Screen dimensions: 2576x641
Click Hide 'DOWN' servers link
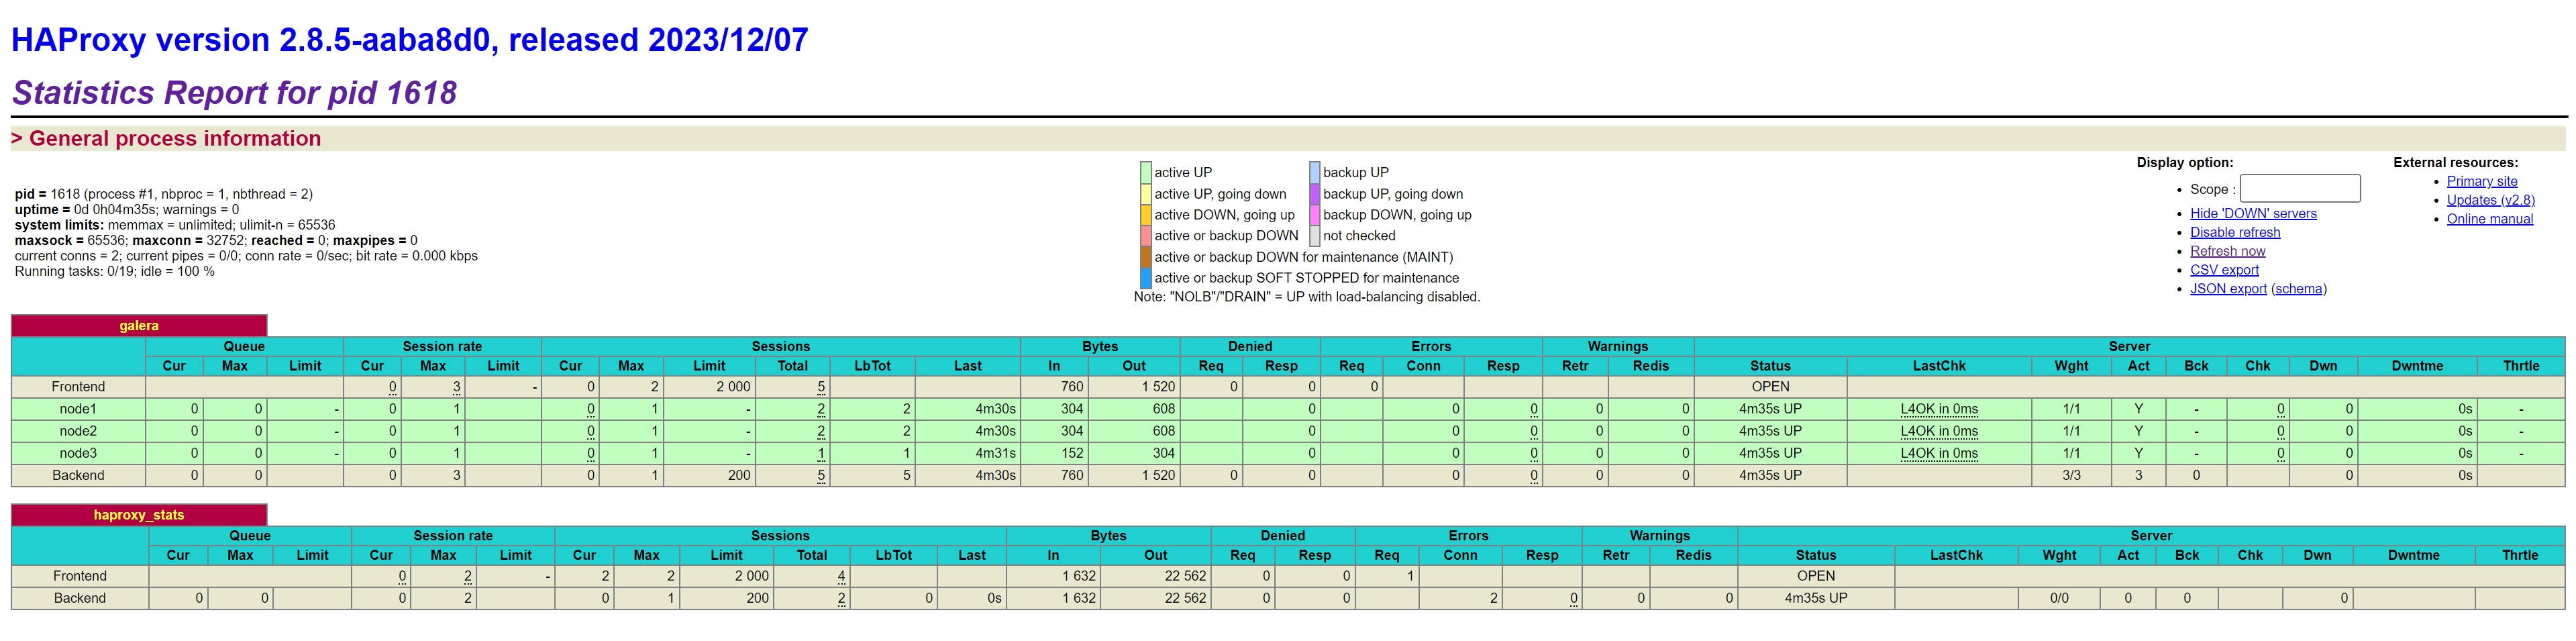pyautogui.click(x=2253, y=213)
